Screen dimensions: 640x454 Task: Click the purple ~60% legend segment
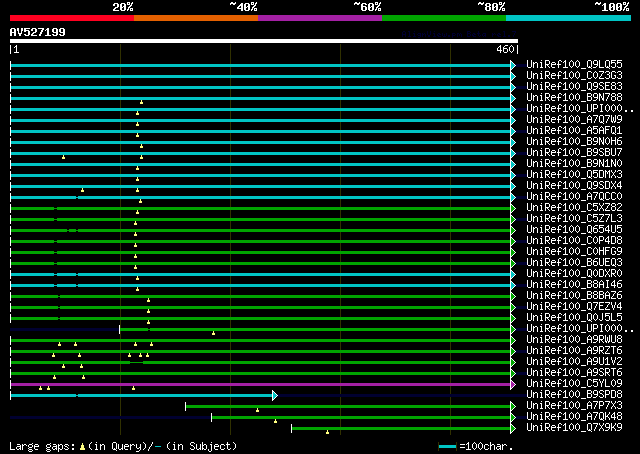(x=319, y=18)
